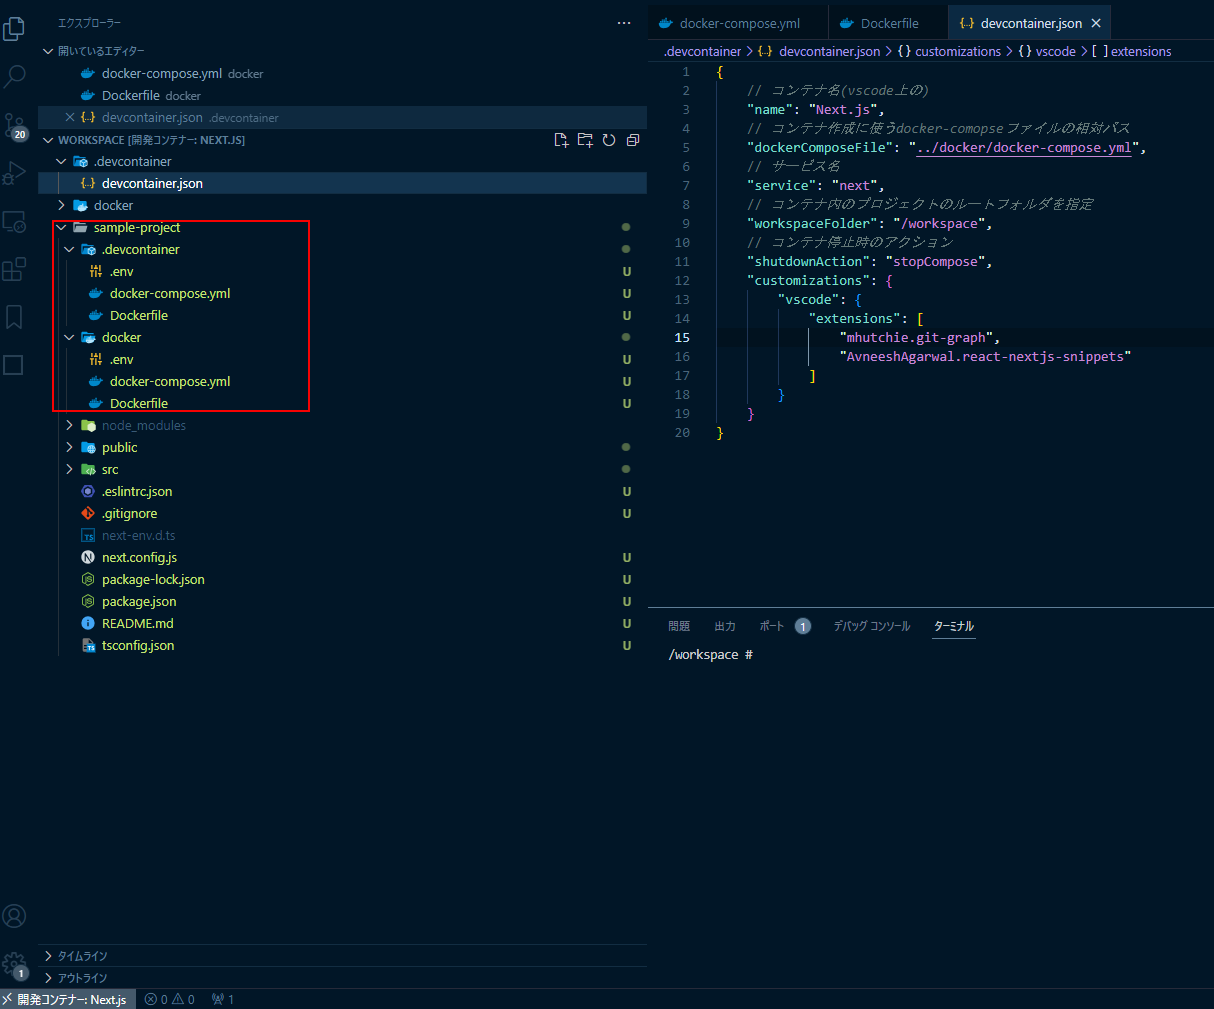Collapse the 開いているエディター section
Screen dimensions: 1214x1009
tap(343, 51)
